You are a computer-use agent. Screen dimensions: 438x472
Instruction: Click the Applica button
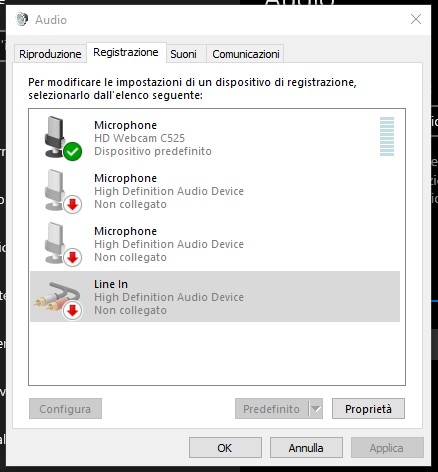click(x=387, y=448)
